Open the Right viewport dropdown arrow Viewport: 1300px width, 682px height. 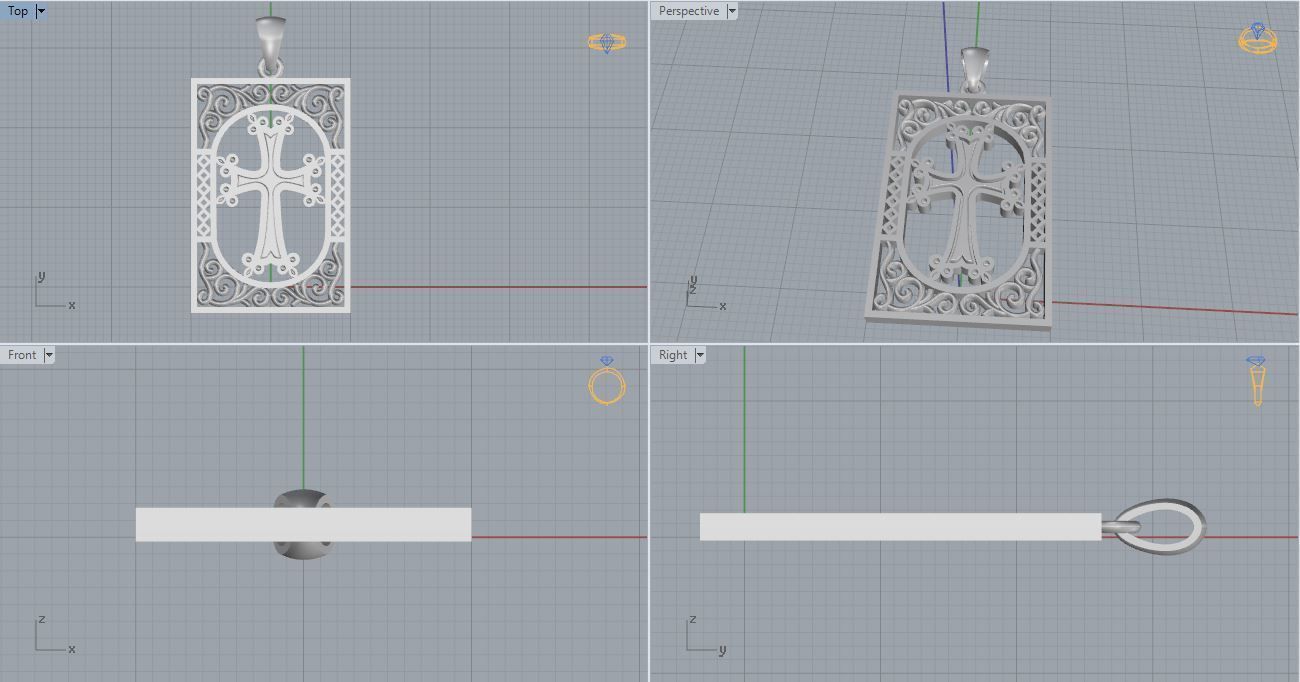coord(699,355)
